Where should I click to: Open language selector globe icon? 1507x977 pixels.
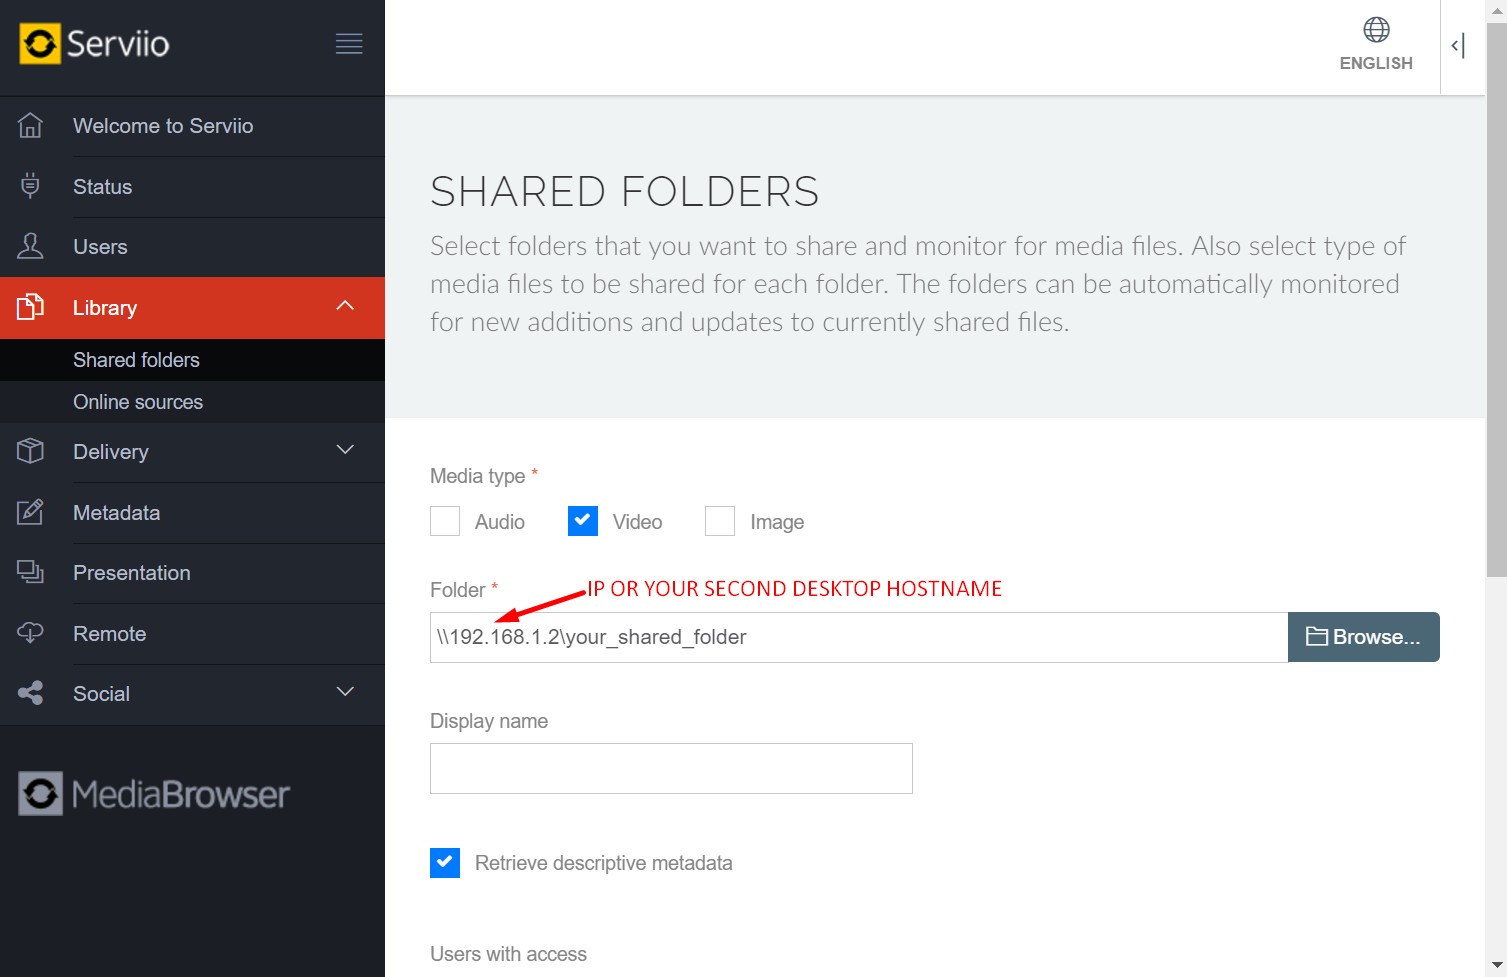pos(1376,31)
